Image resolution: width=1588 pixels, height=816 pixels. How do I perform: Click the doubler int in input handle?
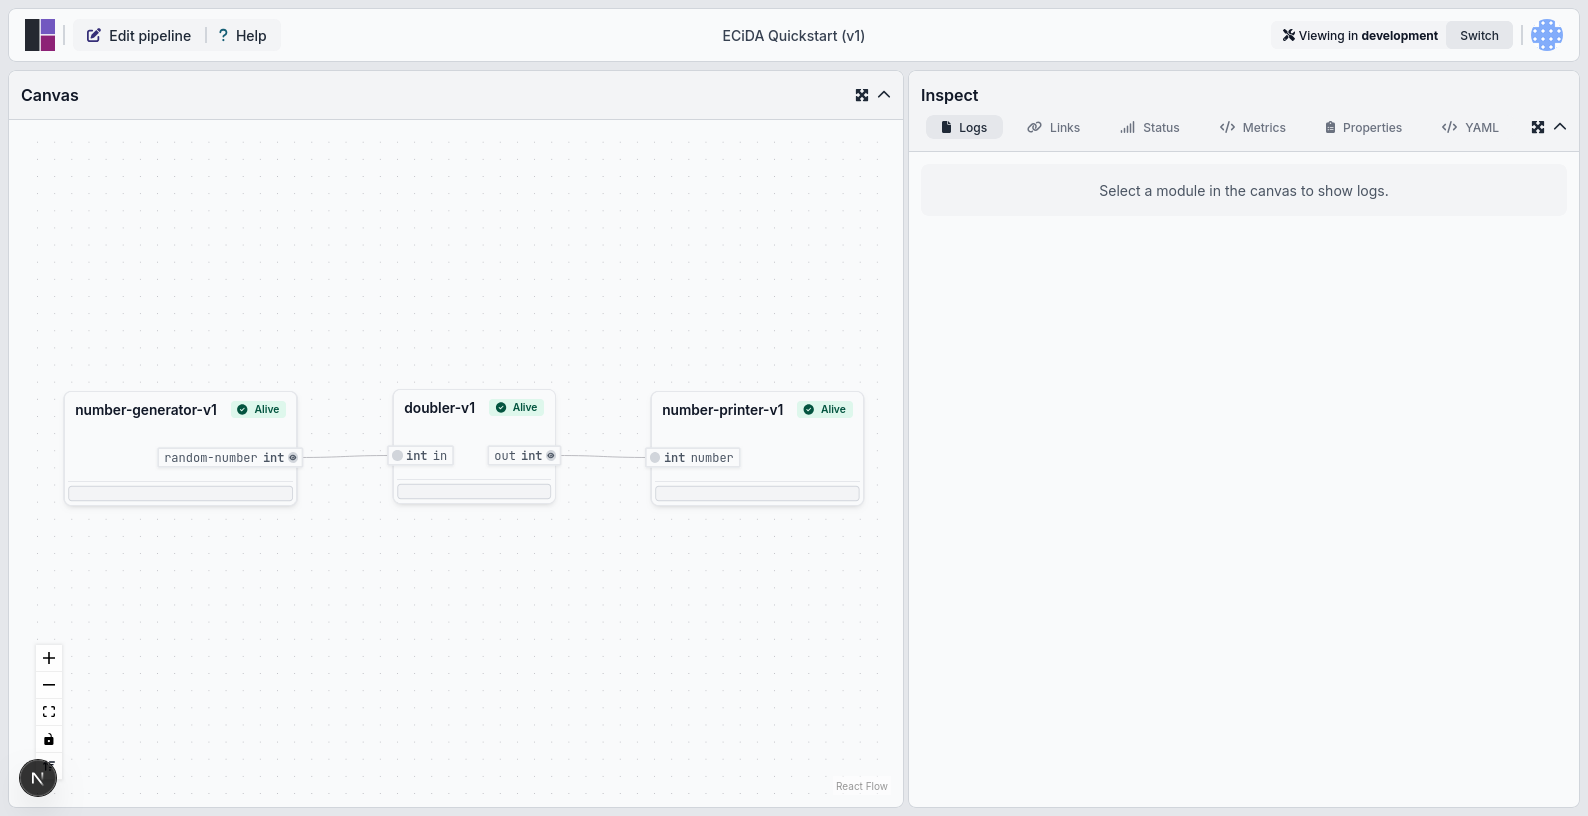(x=397, y=456)
